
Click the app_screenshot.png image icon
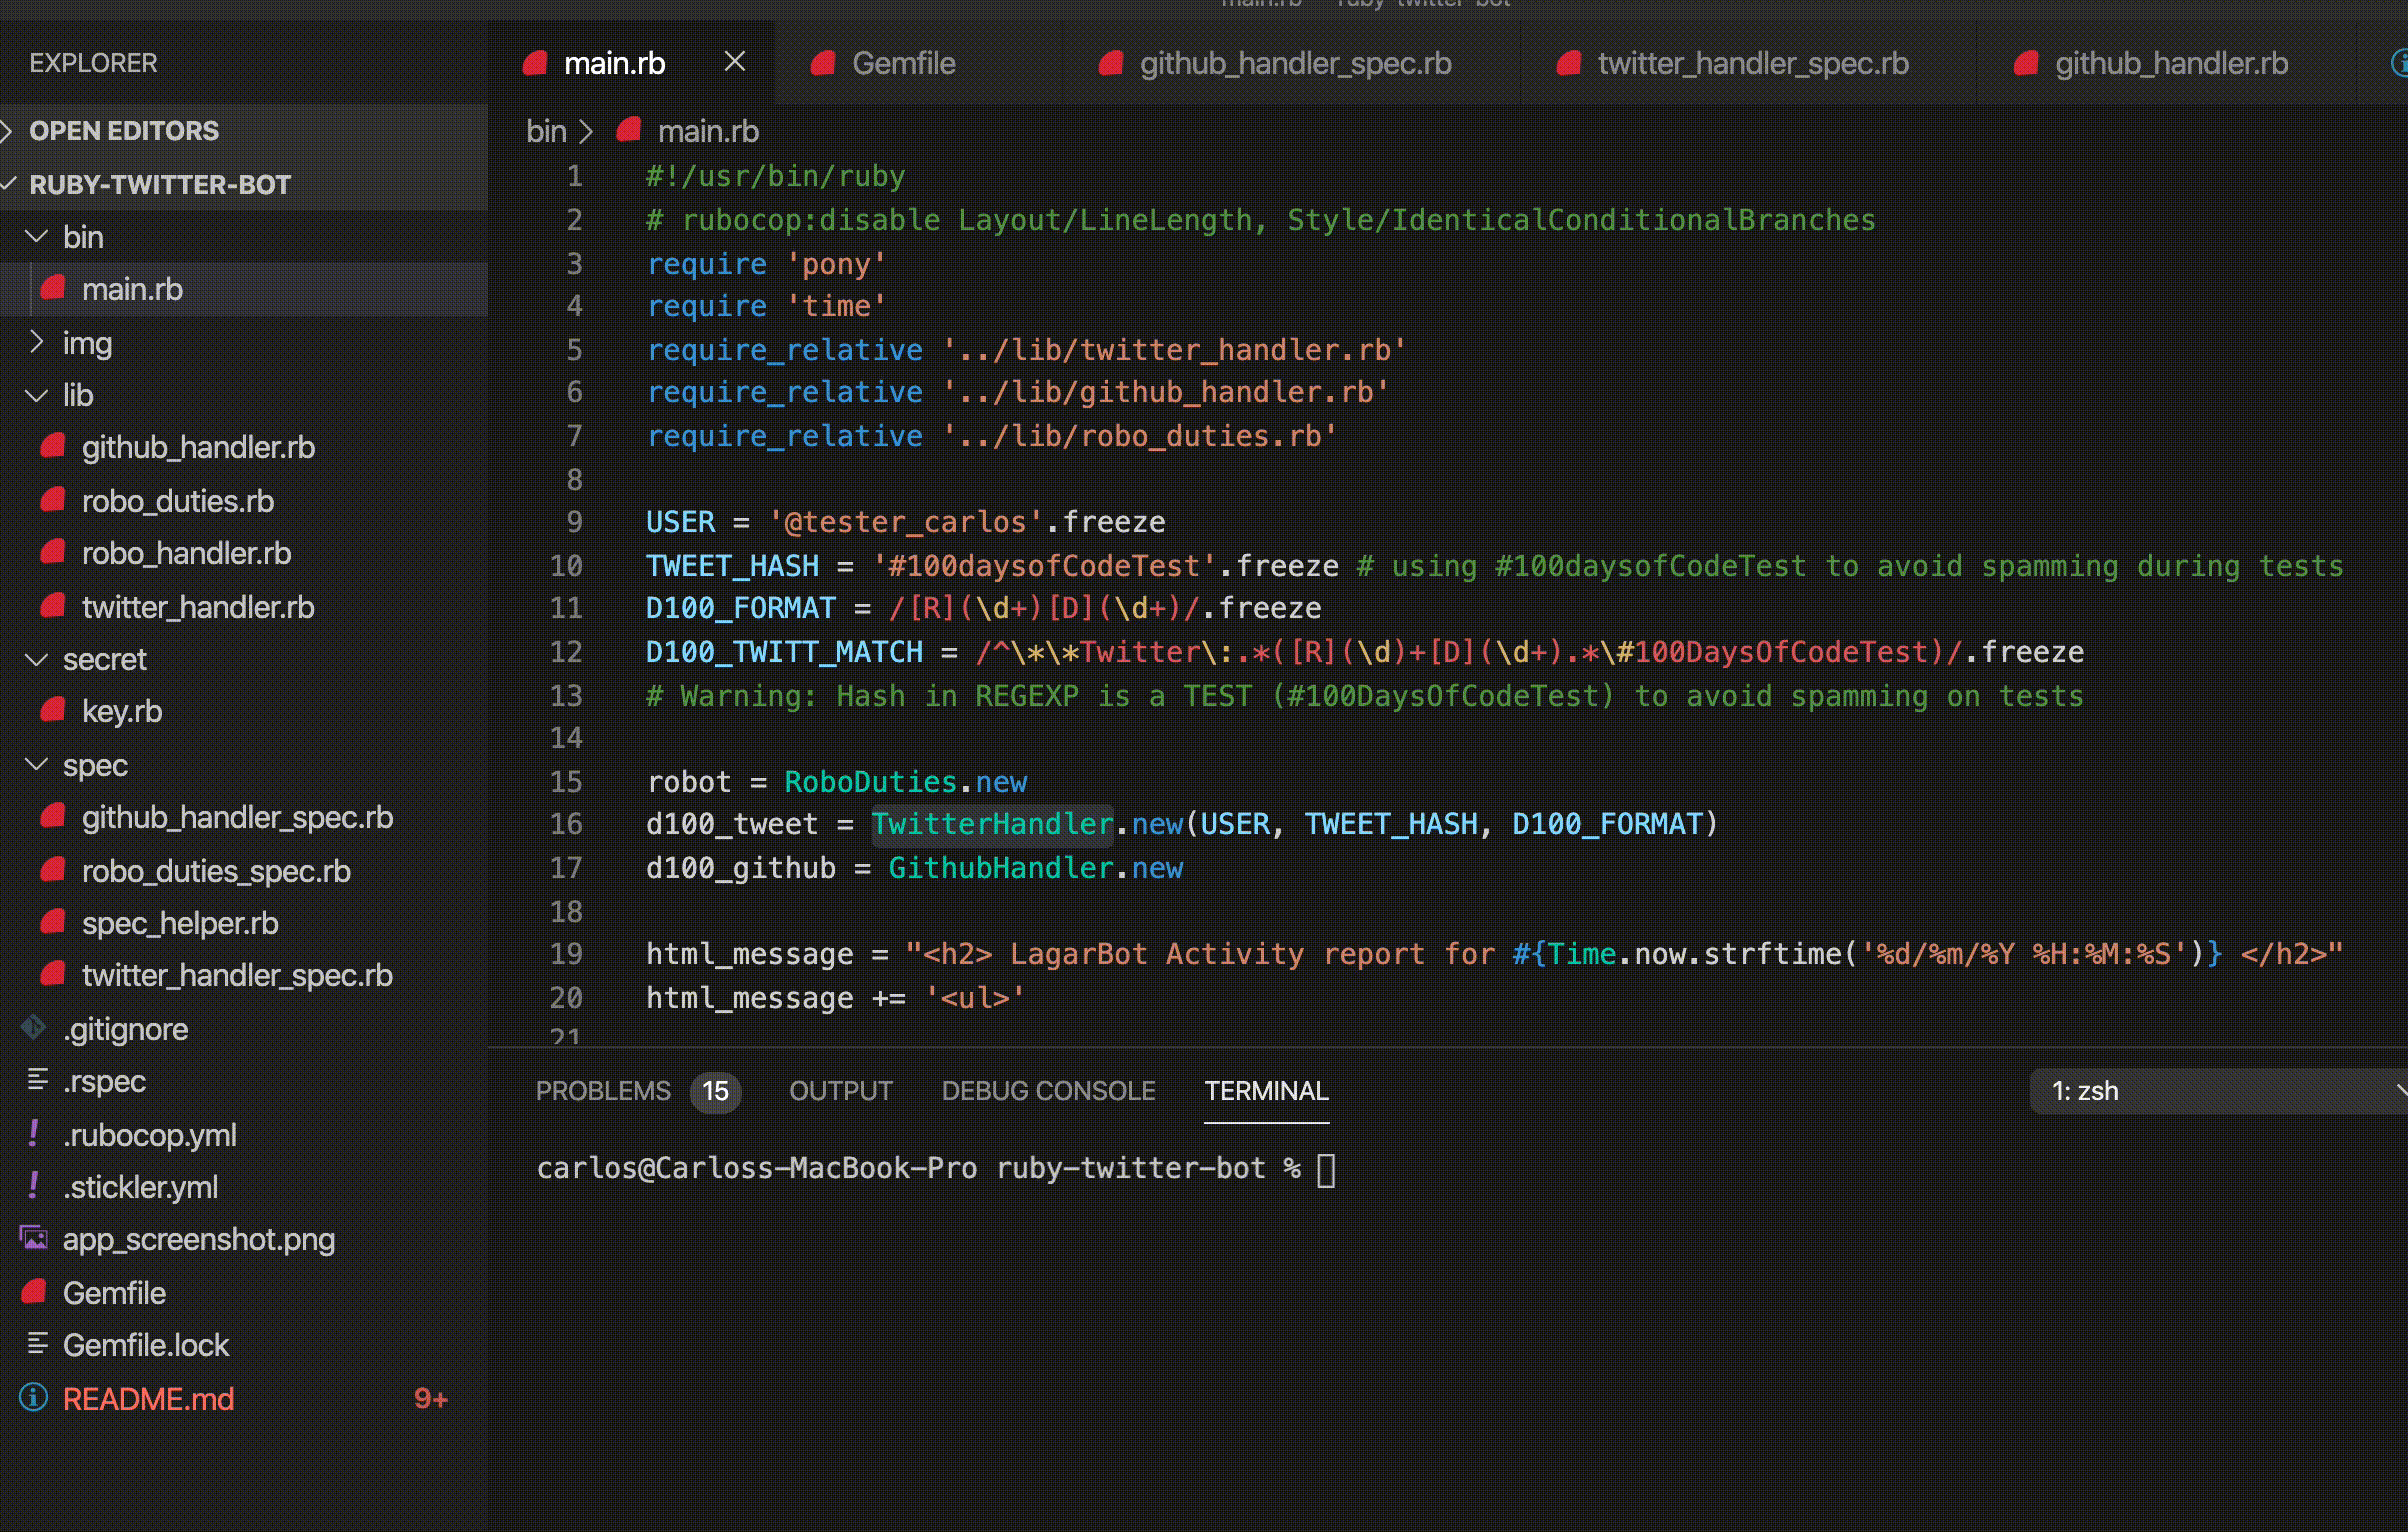[x=33, y=1238]
